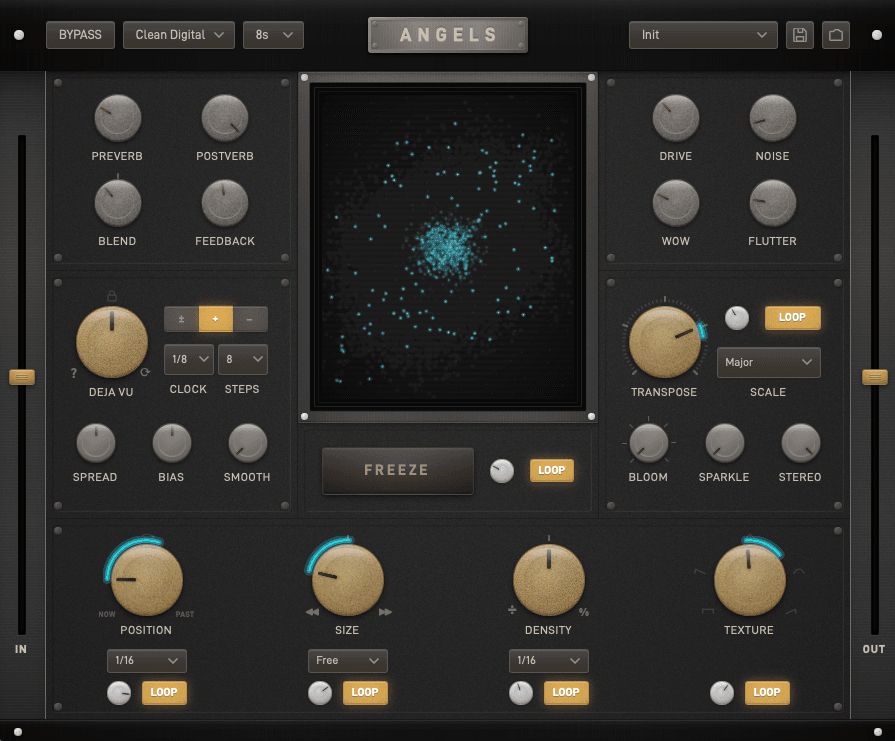Select the plus-minus polarity mode
The image size is (895, 741).
(x=181, y=319)
